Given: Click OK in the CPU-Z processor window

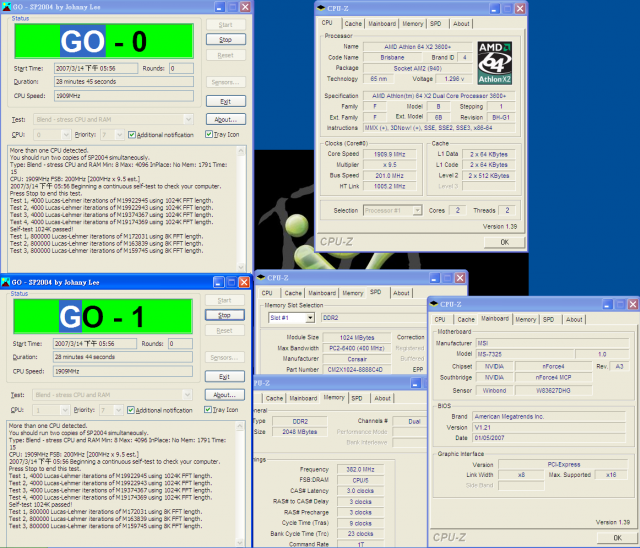Looking at the screenshot, I should 504,242.
